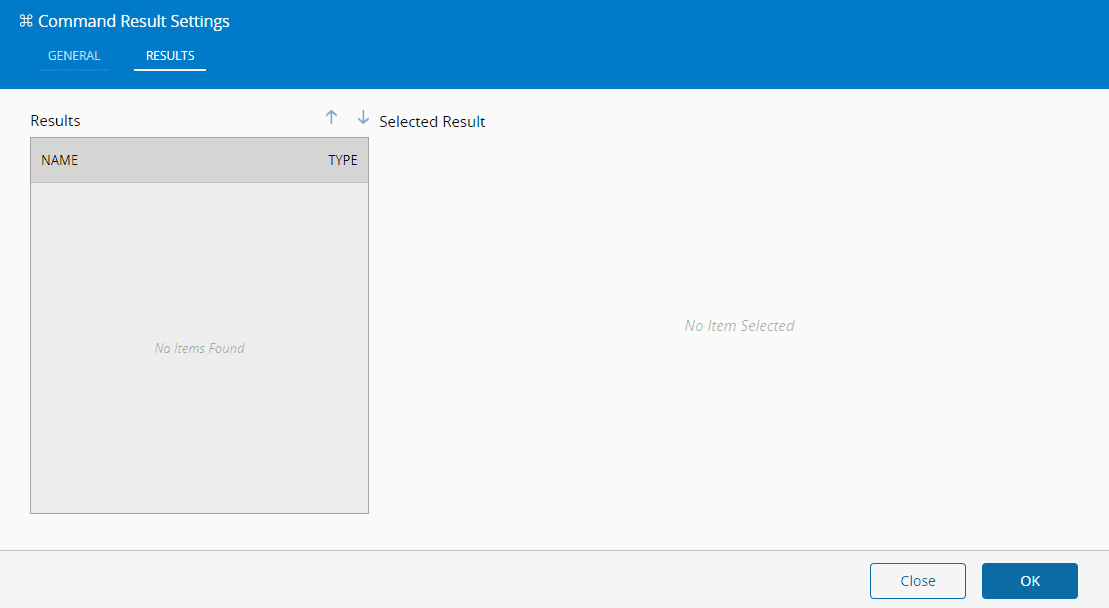
Task: Sort results by TYPE column header
Action: (x=343, y=160)
